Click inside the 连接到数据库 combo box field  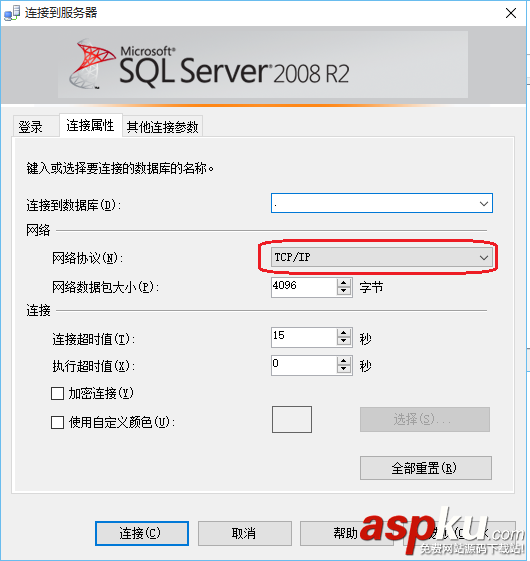(x=381, y=203)
